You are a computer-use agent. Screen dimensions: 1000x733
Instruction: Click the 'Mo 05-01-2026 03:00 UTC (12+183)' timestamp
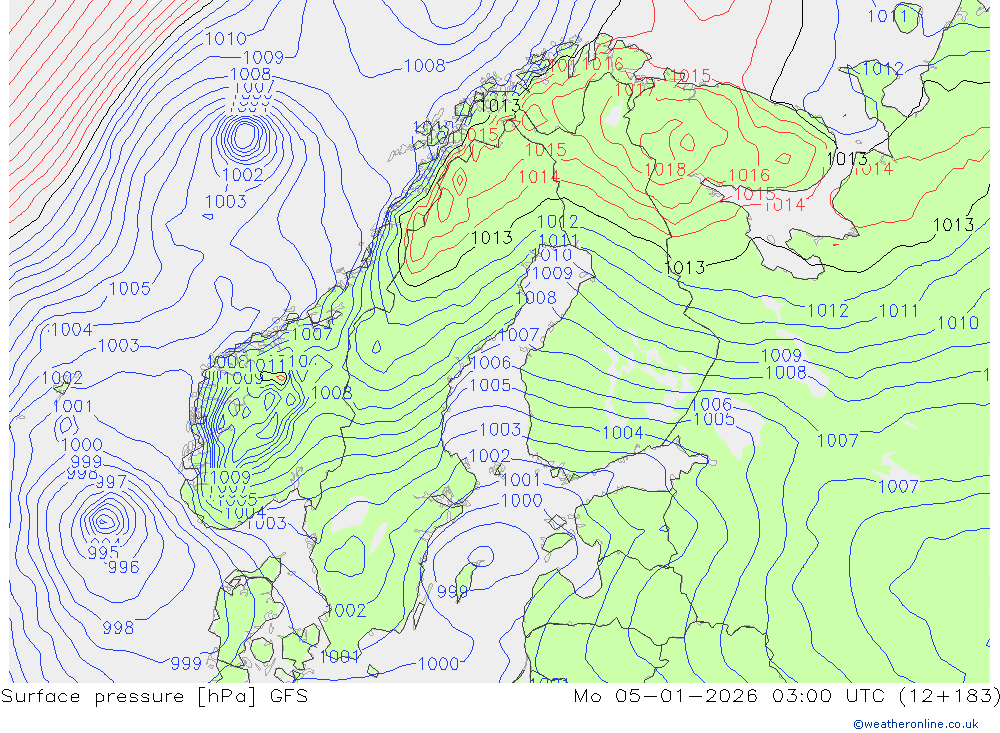786,695
